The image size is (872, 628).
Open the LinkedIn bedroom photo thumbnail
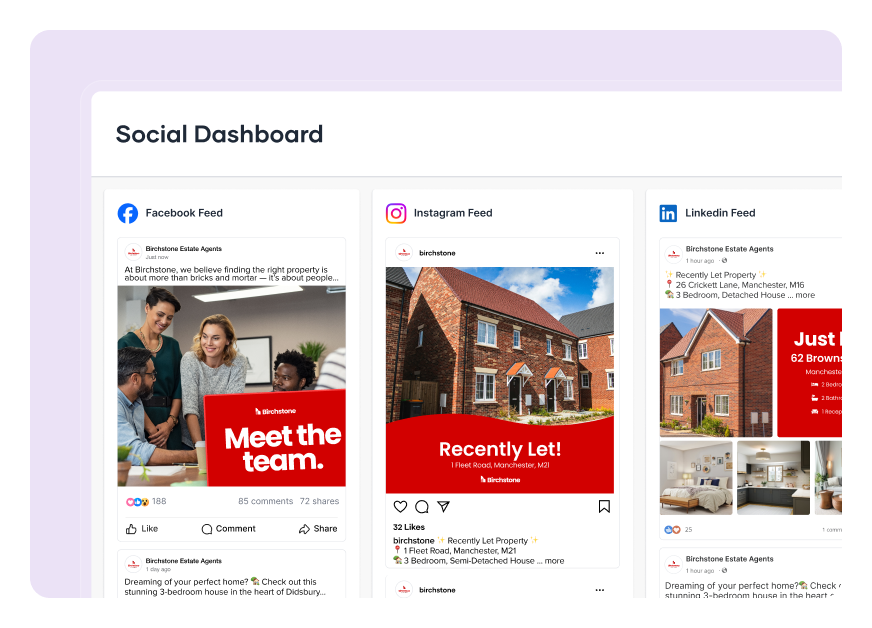[696, 478]
